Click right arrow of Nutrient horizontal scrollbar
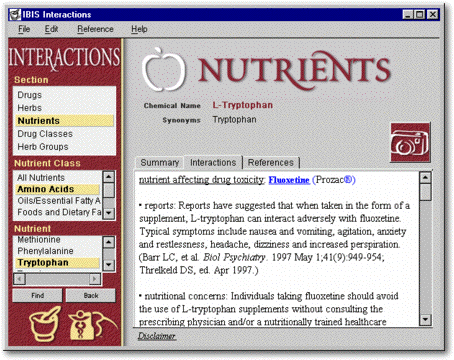The height and width of the screenshot is (360, 454). [95, 279]
